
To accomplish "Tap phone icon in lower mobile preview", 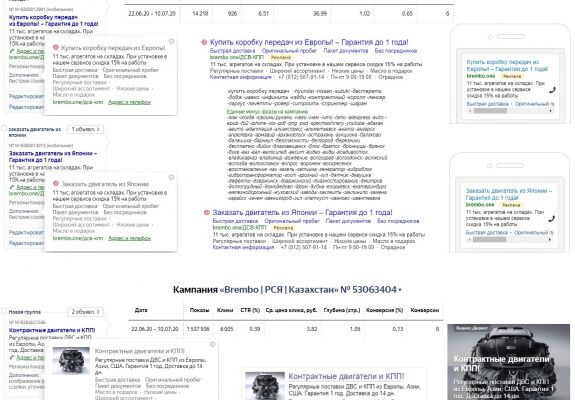I will tap(551, 219).
